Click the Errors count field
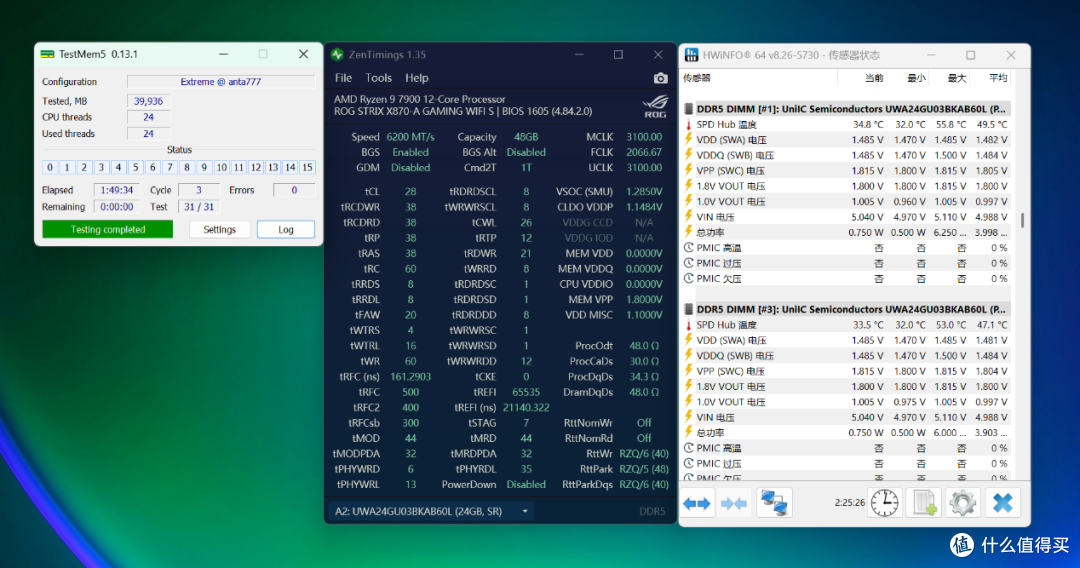Image resolution: width=1080 pixels, height=568 pixels. pyautogui.click(x=294, y=190)
